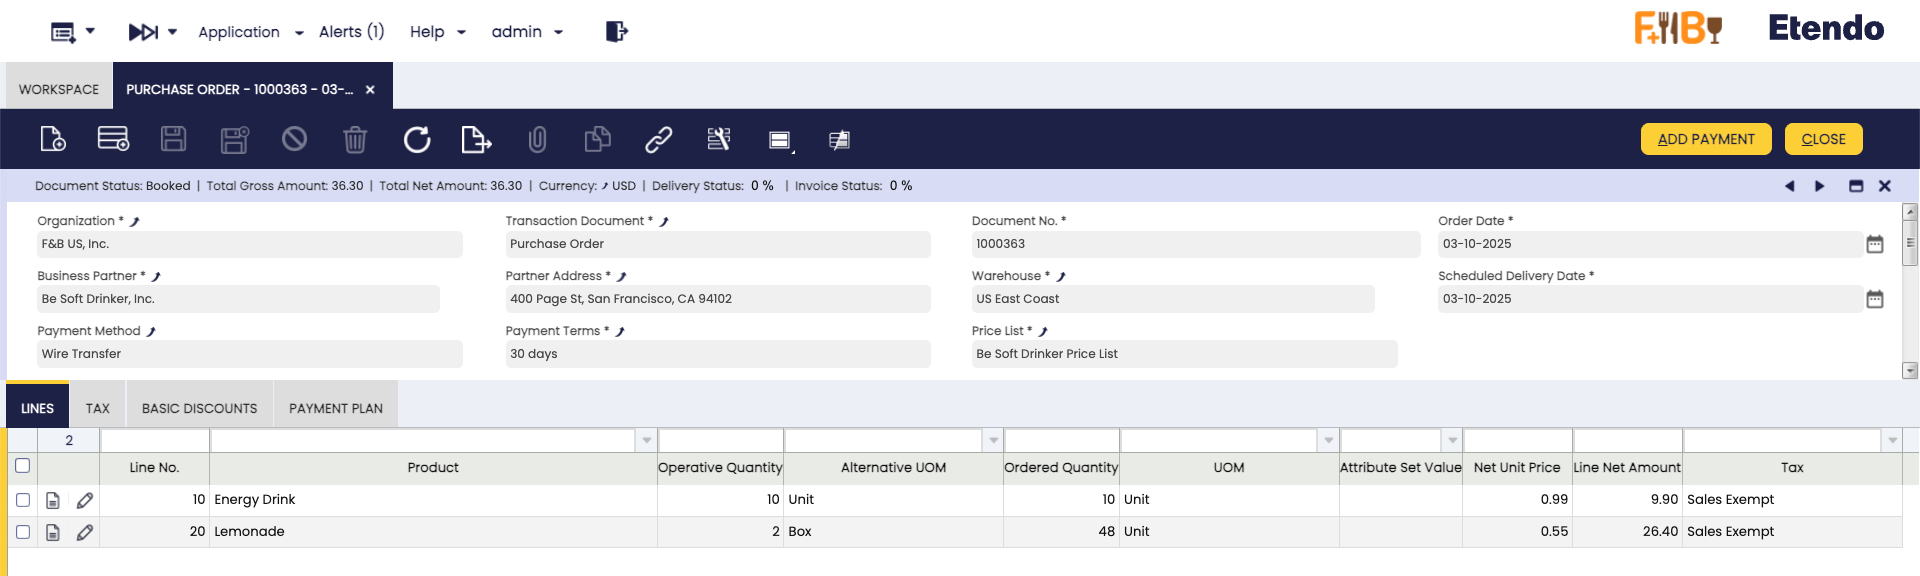
Task: Click the export document icon
Action: (x=476, y=139)
